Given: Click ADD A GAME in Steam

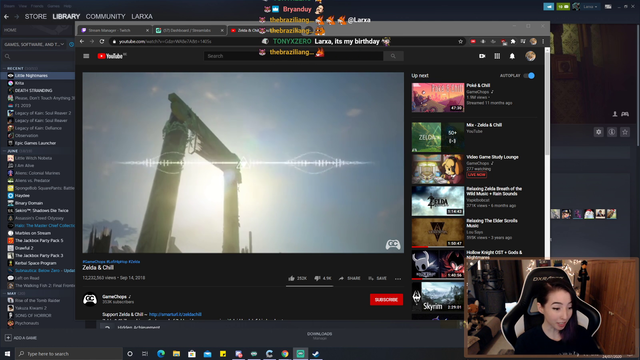Looking at the screenshot, I should [21, 338].
